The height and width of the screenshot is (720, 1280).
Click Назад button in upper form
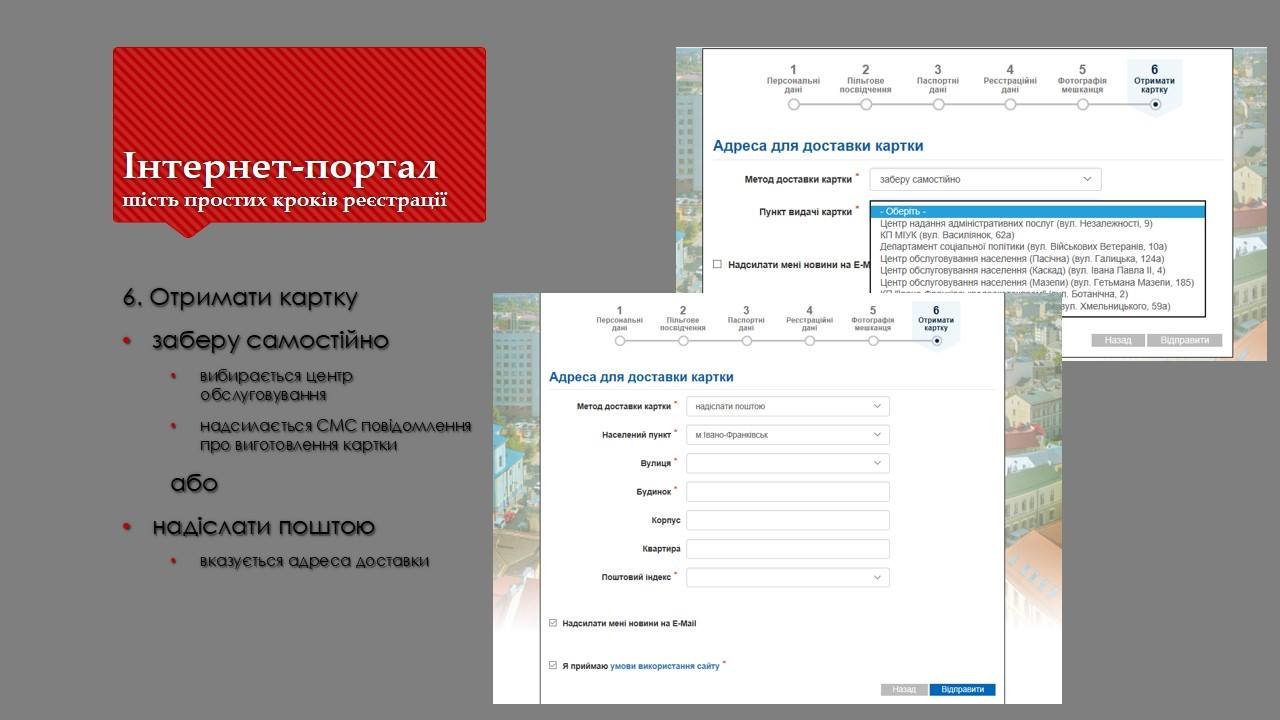(1118, 340)
